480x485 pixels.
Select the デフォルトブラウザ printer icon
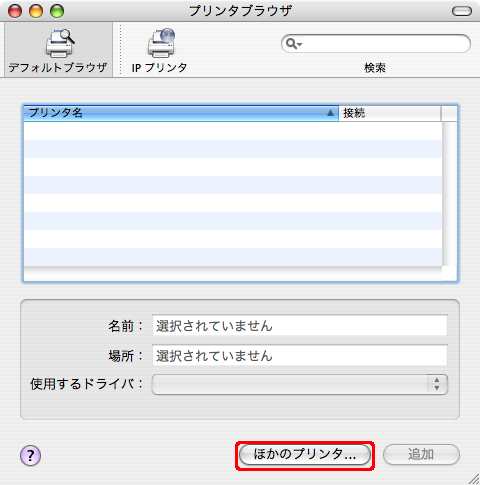(x=59, y=43)
